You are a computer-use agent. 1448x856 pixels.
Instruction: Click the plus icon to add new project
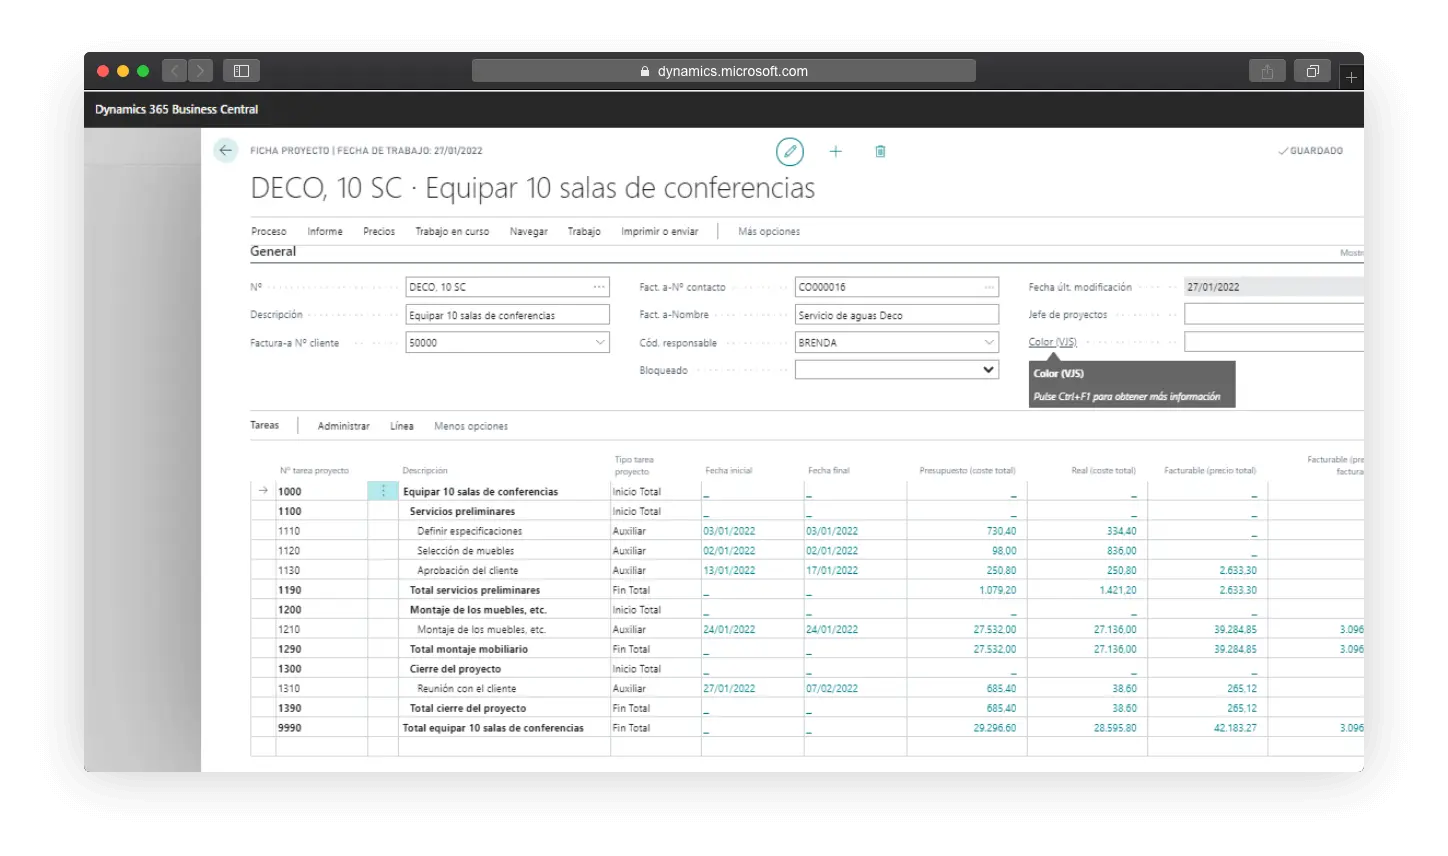click(835, 151)
